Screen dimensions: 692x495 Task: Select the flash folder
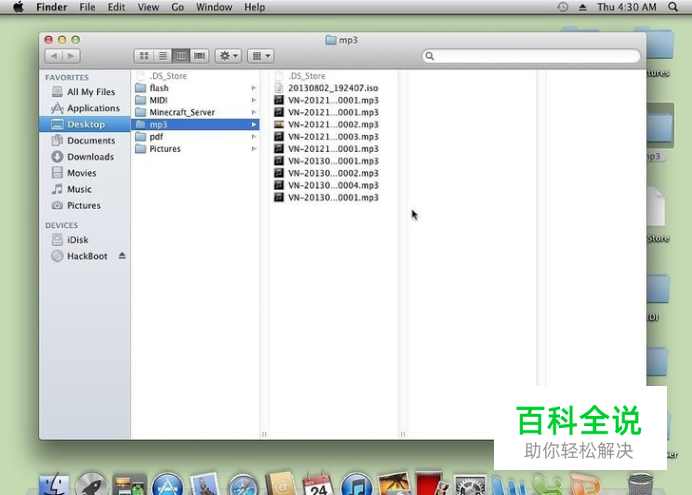point(196,88)
